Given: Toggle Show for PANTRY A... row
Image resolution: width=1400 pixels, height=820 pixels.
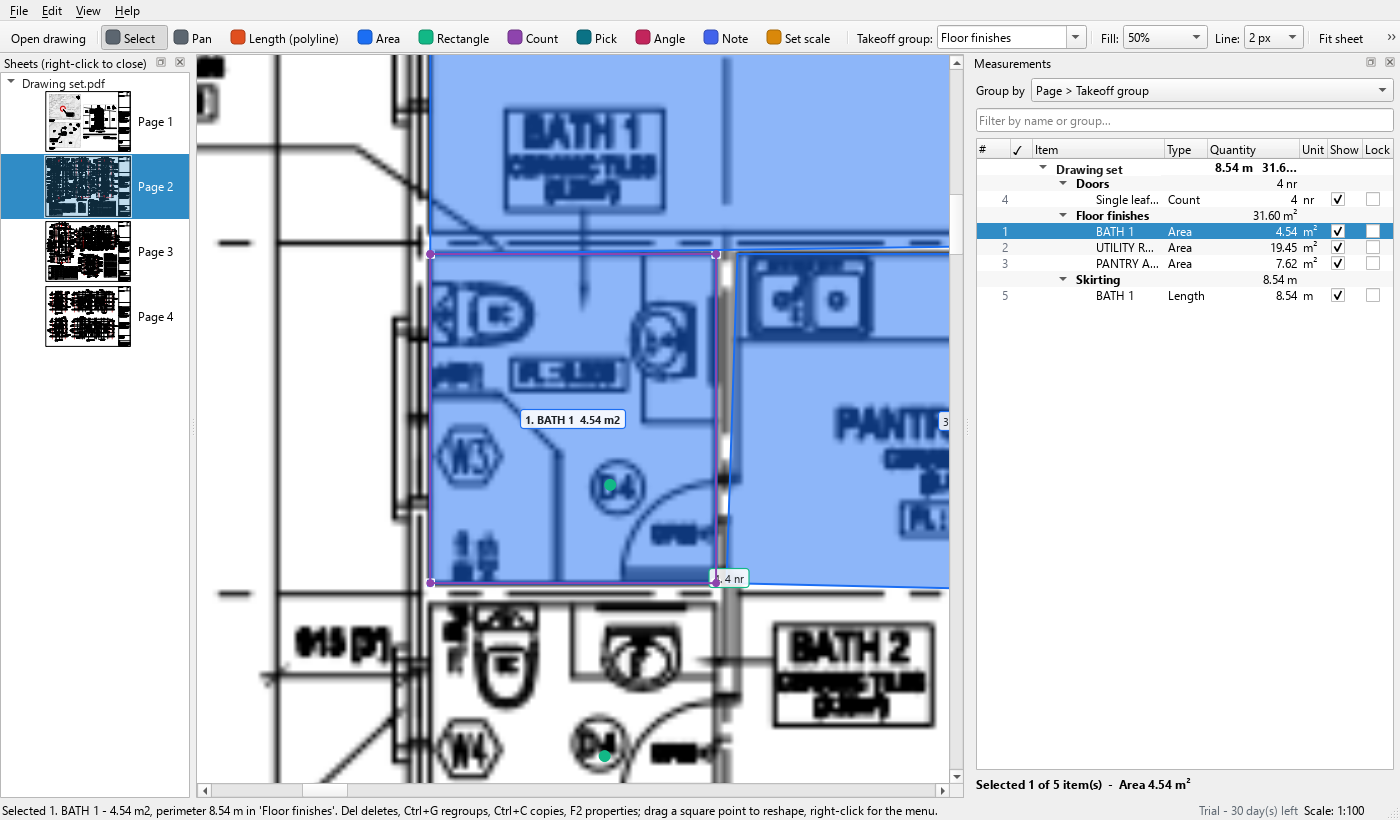Looking at the screenshot, I should tap(1338, 263).
